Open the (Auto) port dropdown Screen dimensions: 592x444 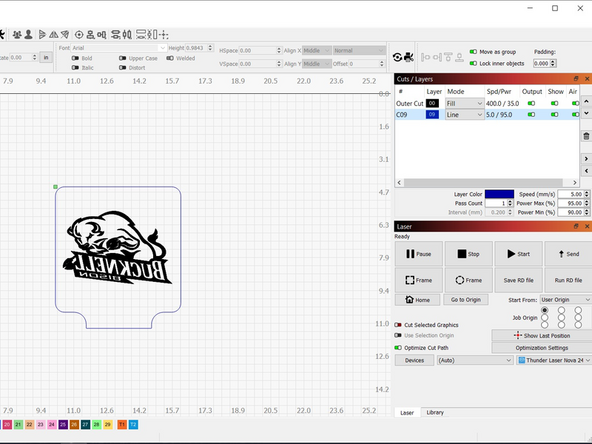click(x=475, y=360)
